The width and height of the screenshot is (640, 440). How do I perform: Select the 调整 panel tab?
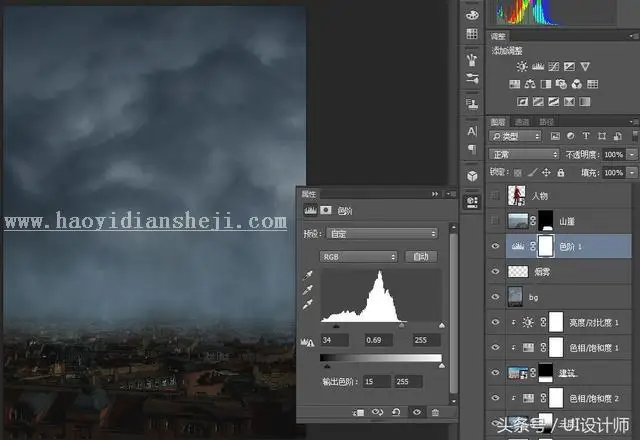498,36
